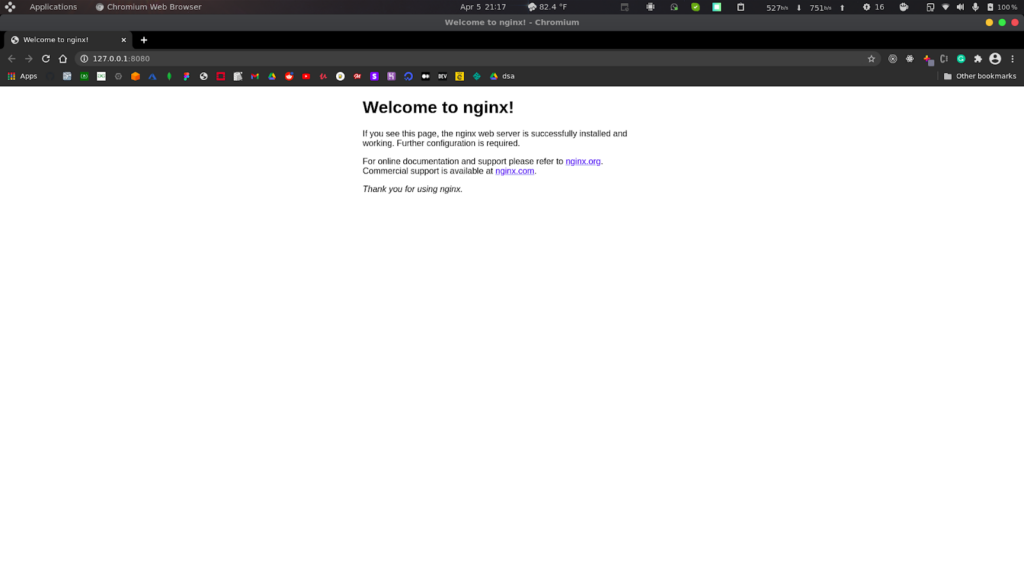Open the YouTube bookmark
This screenshot has height=576, width=1024.
[306, 76]
